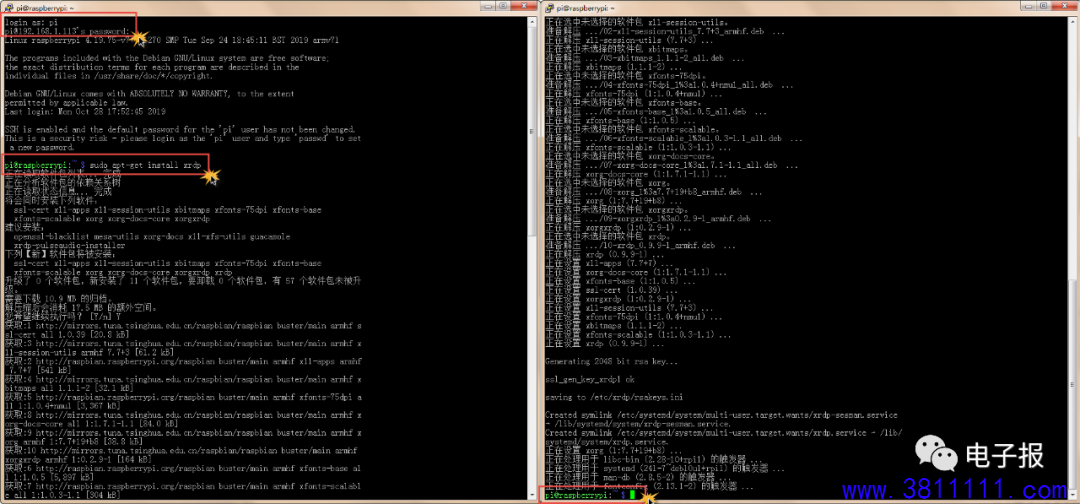Click 'ssl_gen_key_xrdp1 ok' line
Screen dimensions: 1080x504
(x=590, y=379)
